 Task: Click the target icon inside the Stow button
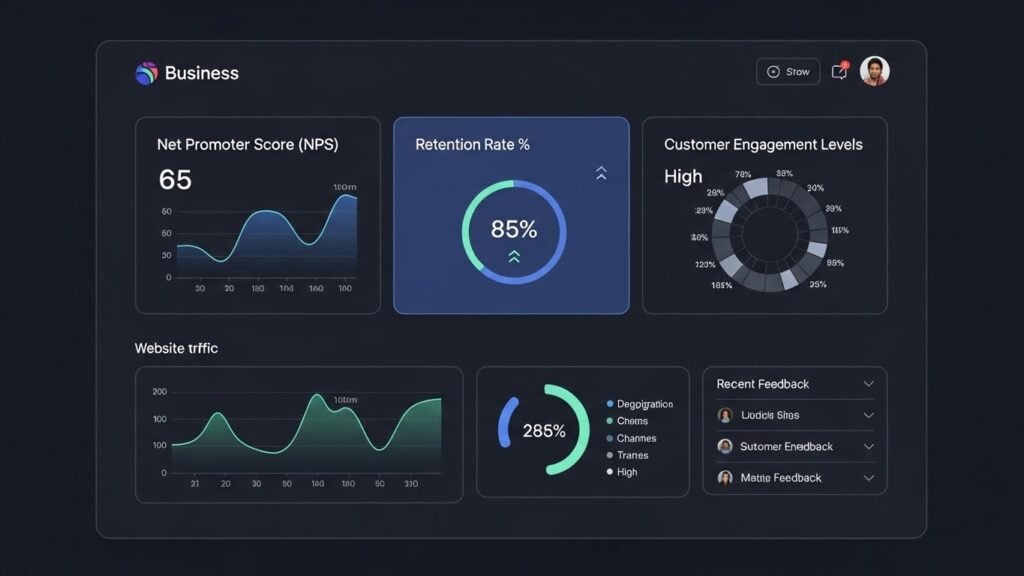tap(772, 71)
